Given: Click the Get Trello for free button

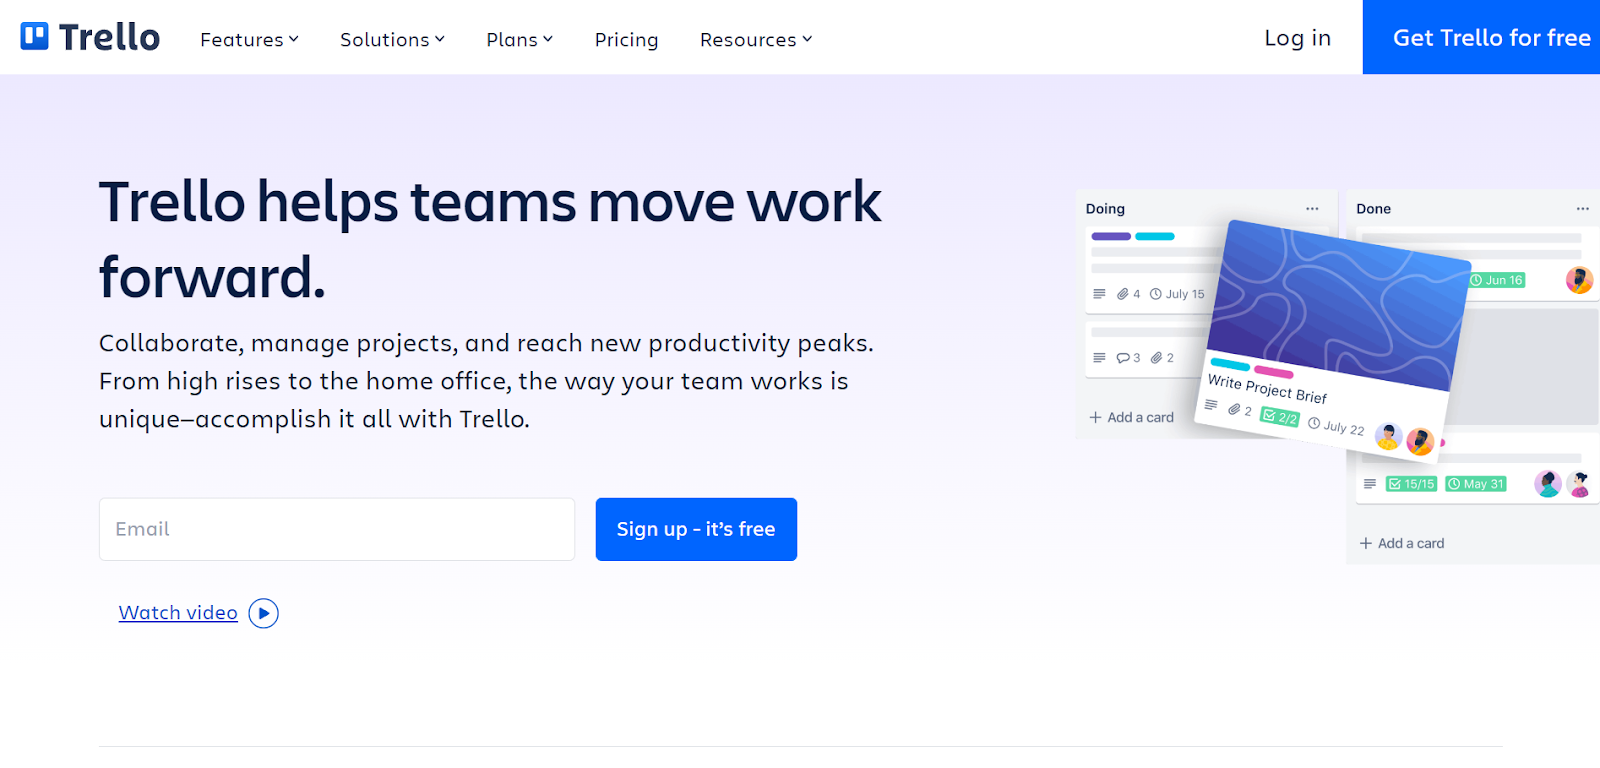Looking at the screenshot, I should coord(1481,37).
